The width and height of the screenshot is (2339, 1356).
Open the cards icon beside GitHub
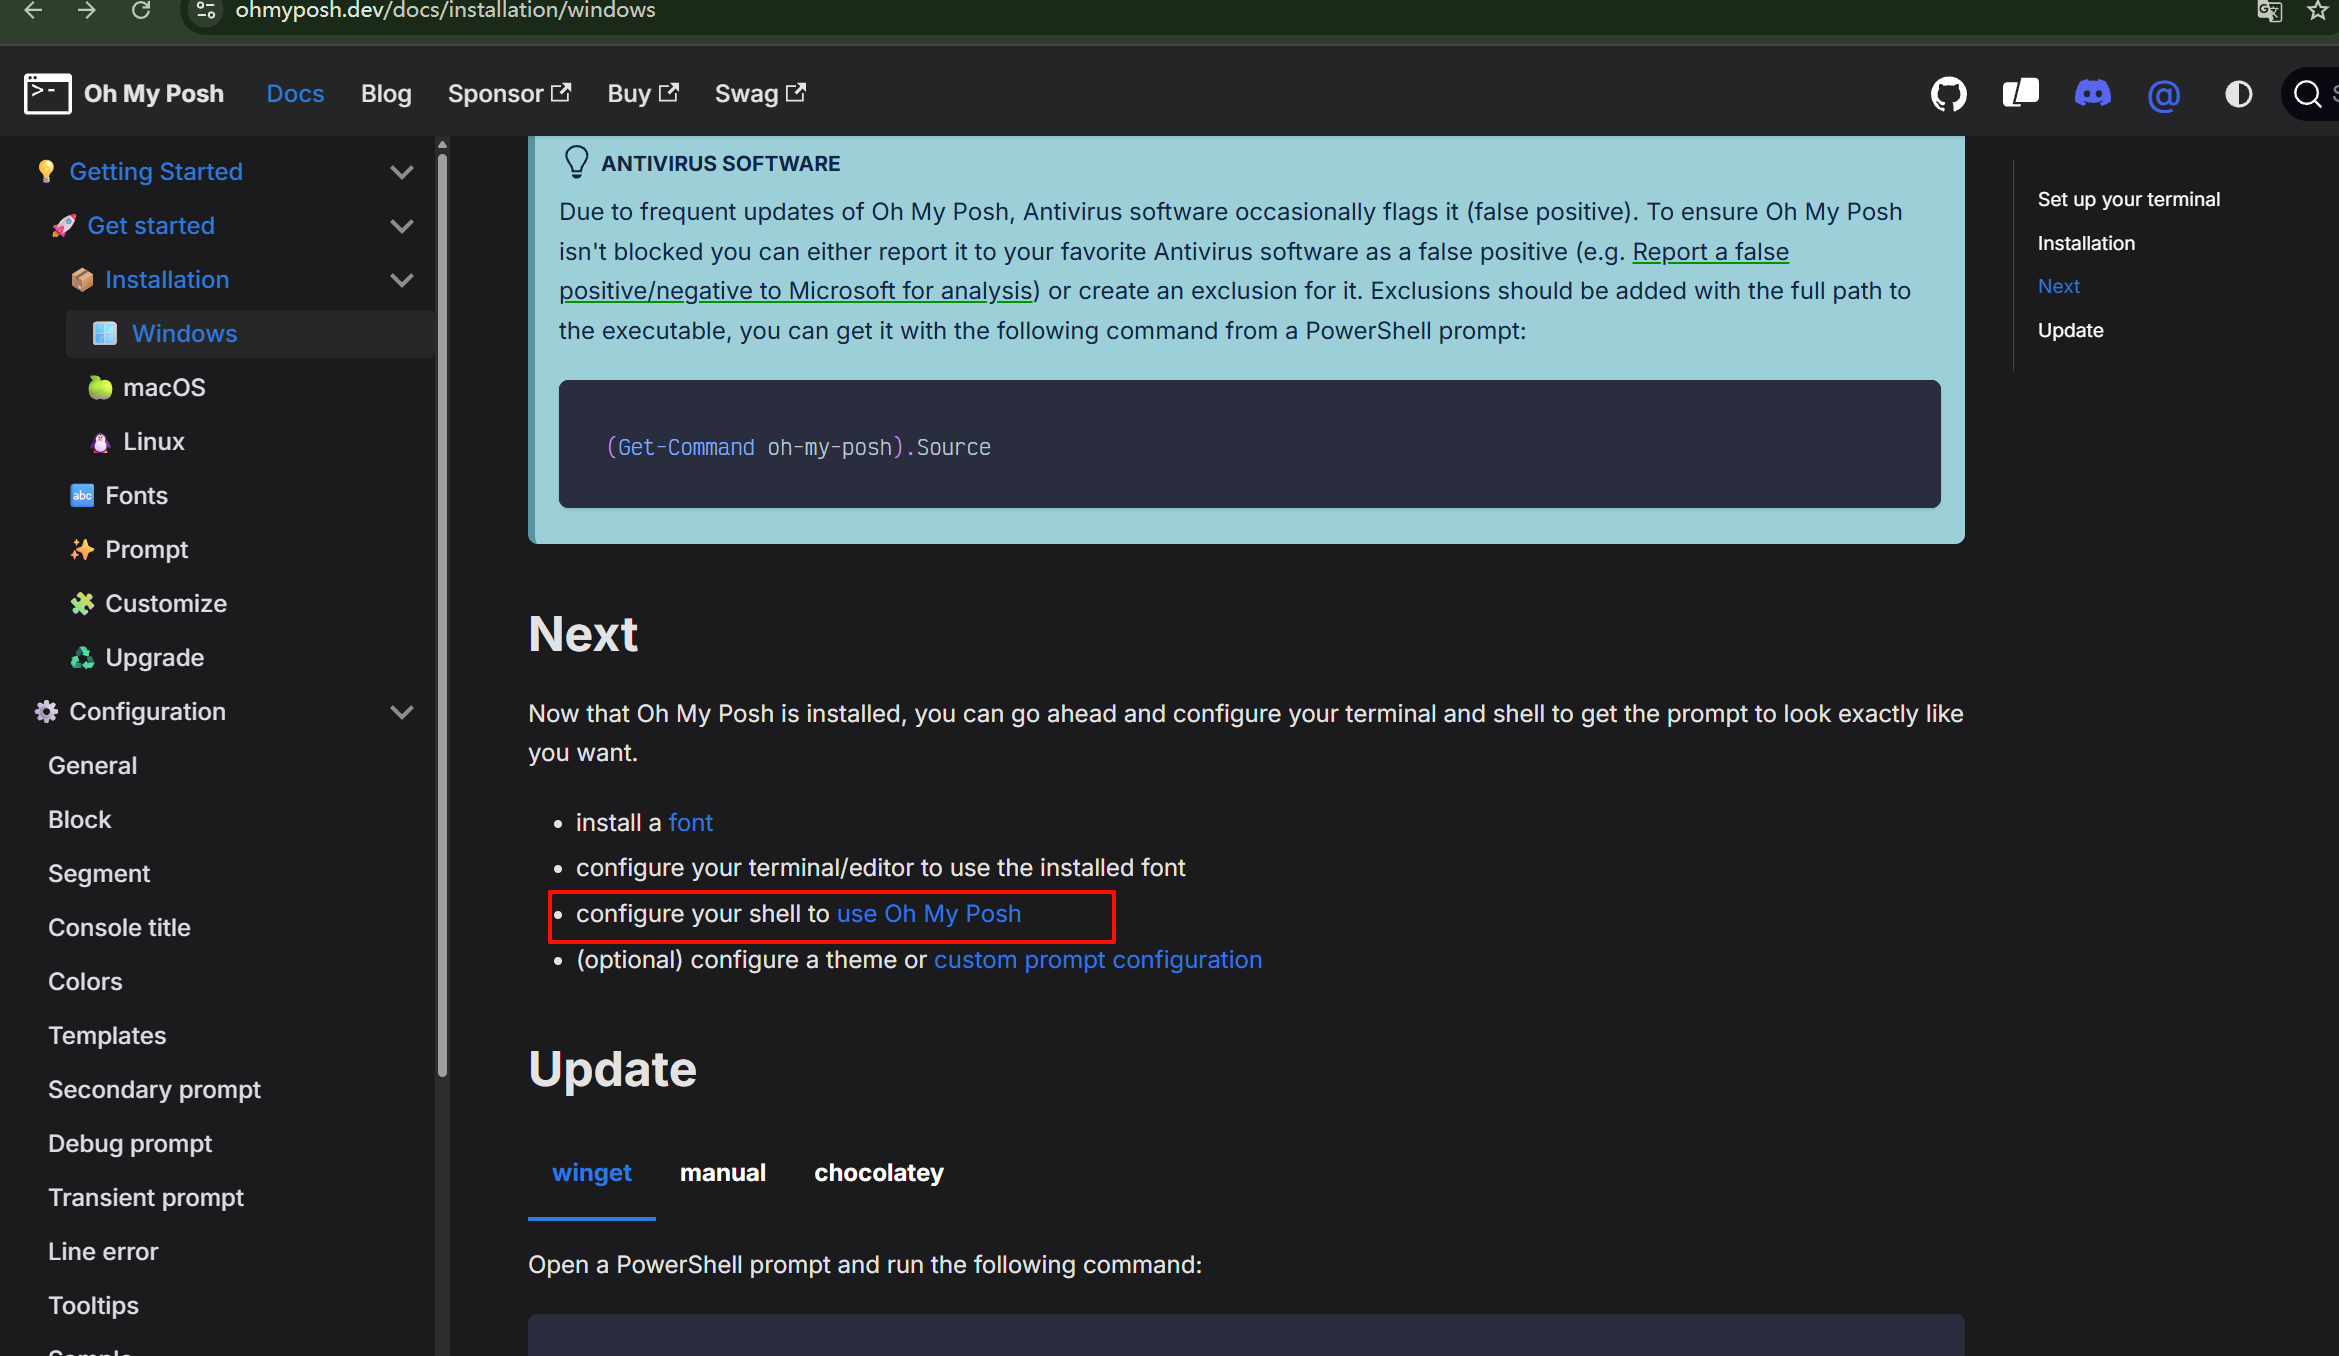coord(2020,94)
